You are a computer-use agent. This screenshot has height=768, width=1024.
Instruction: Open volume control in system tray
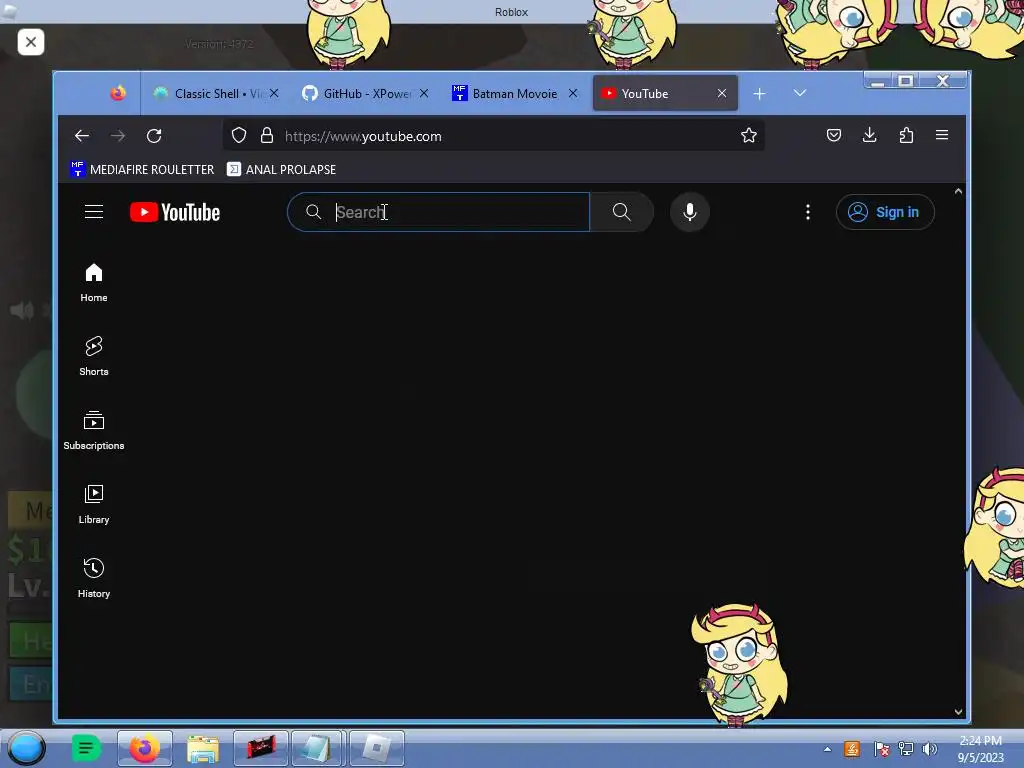pyautogui.click(x=929, y=749)
